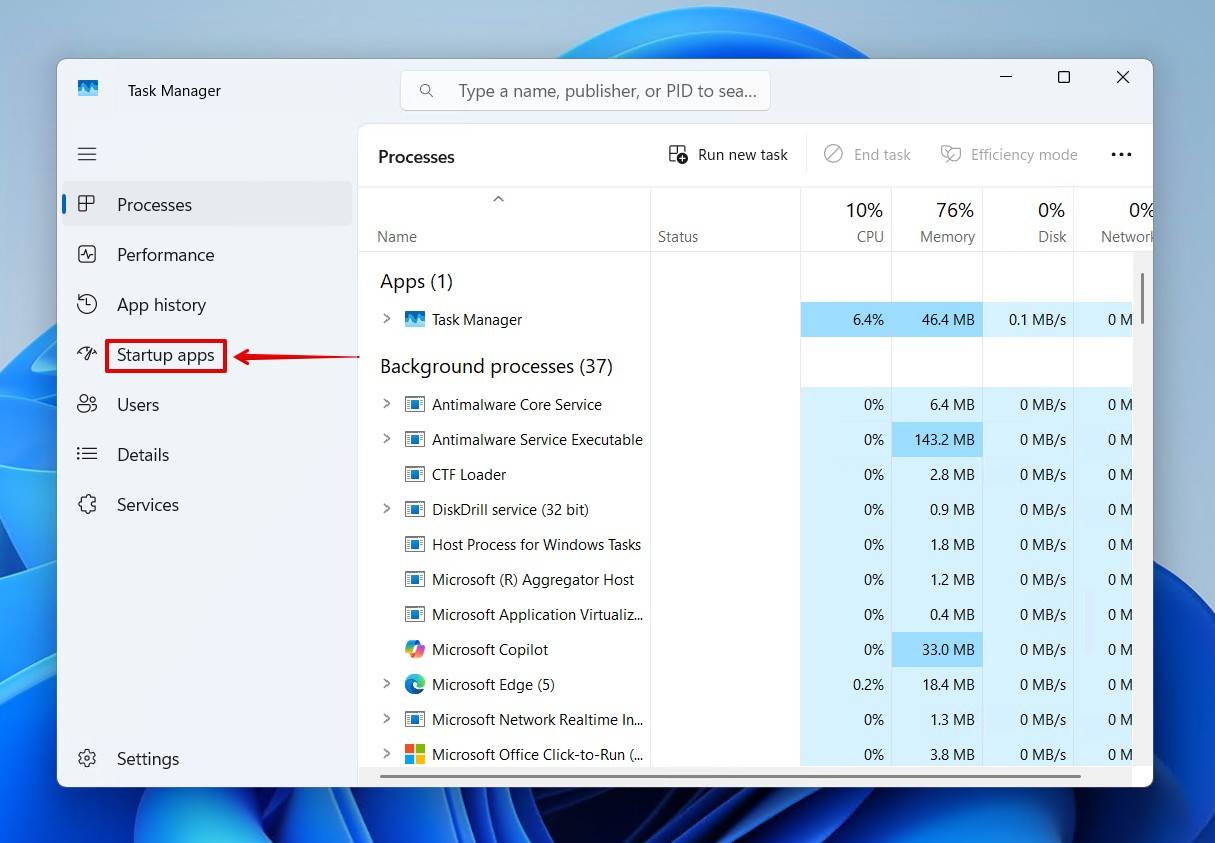1215x843 pixels.
Task: Click the Startup apps gauge icon
Action: tap(87, 354)
